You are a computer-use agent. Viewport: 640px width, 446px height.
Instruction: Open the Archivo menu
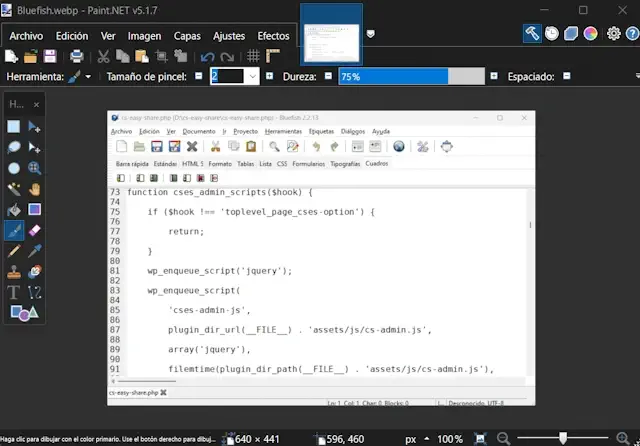[x=26, y=36]
